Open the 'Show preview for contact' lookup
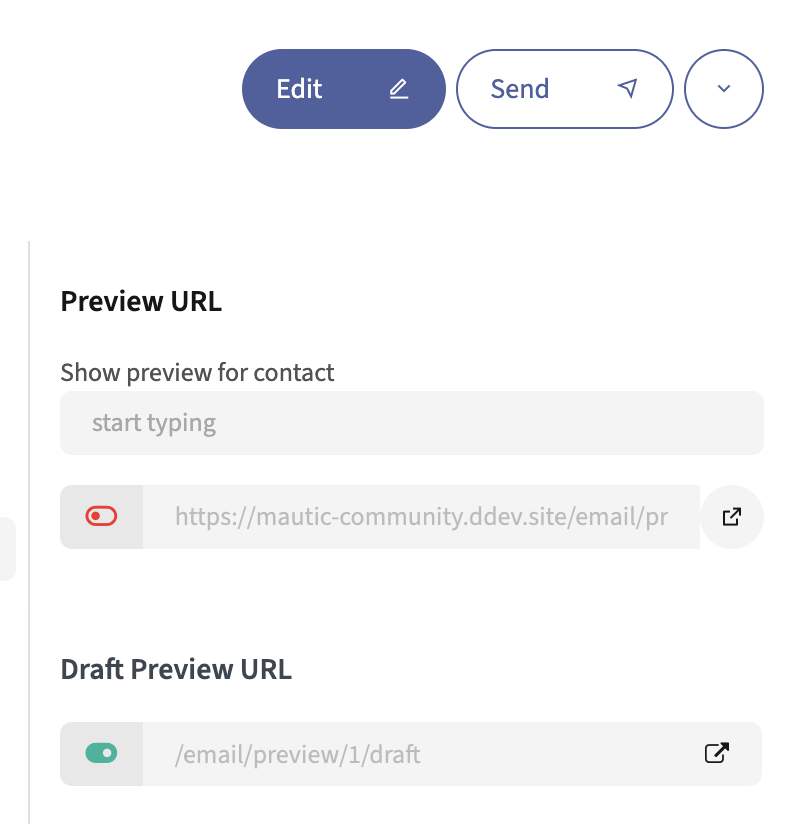The width and height of the screenshot is (788, 824). click(411, 423)
